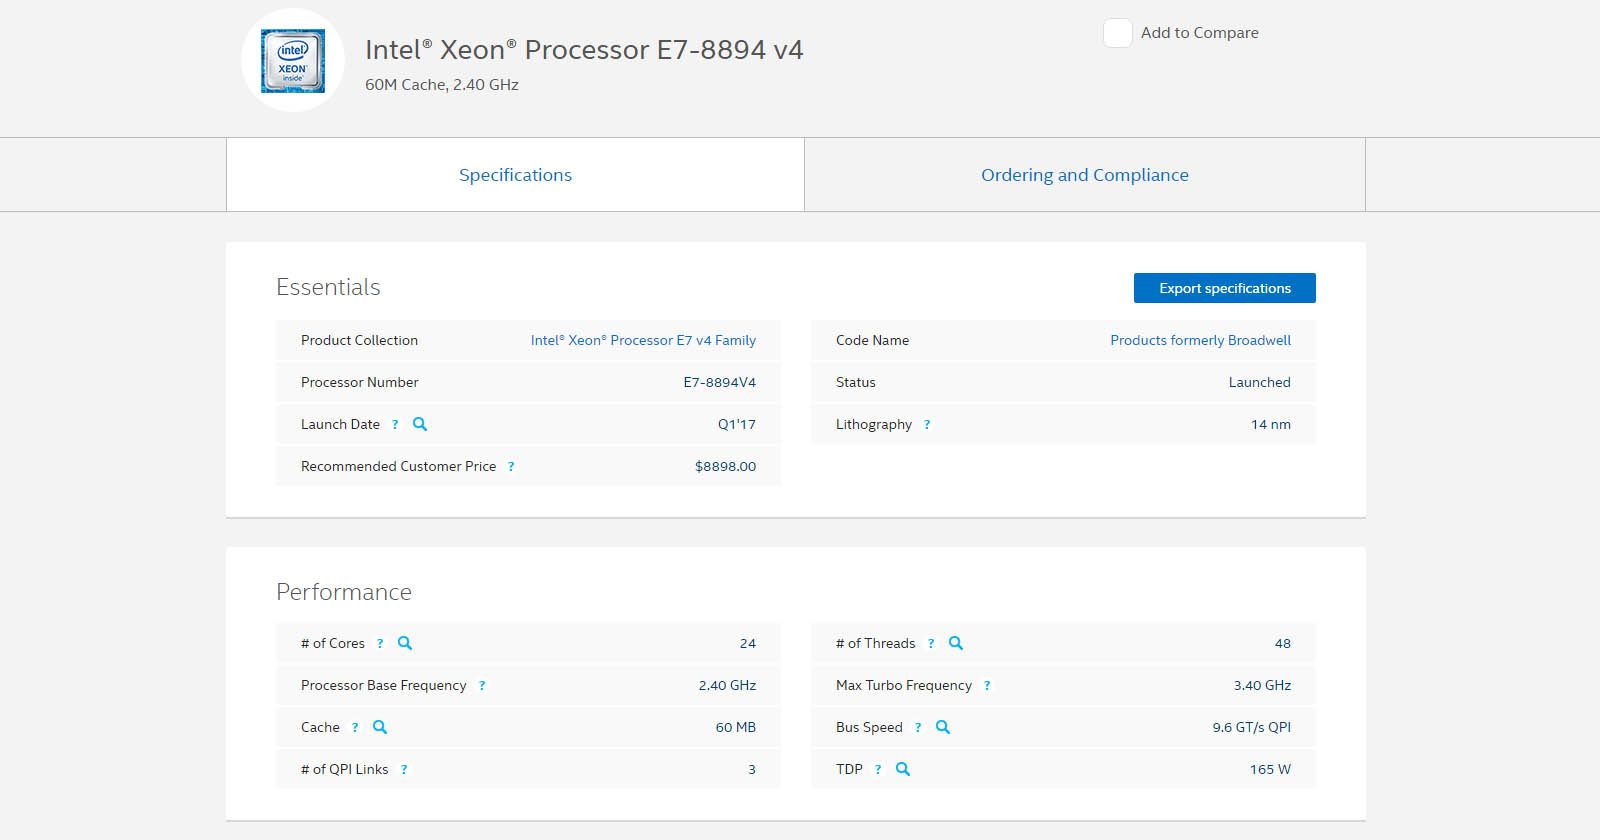The width and height of the screenshot is (1600, 840).
Task: Click the magnifier icon beside # of Cores
Action: [405, 643]
